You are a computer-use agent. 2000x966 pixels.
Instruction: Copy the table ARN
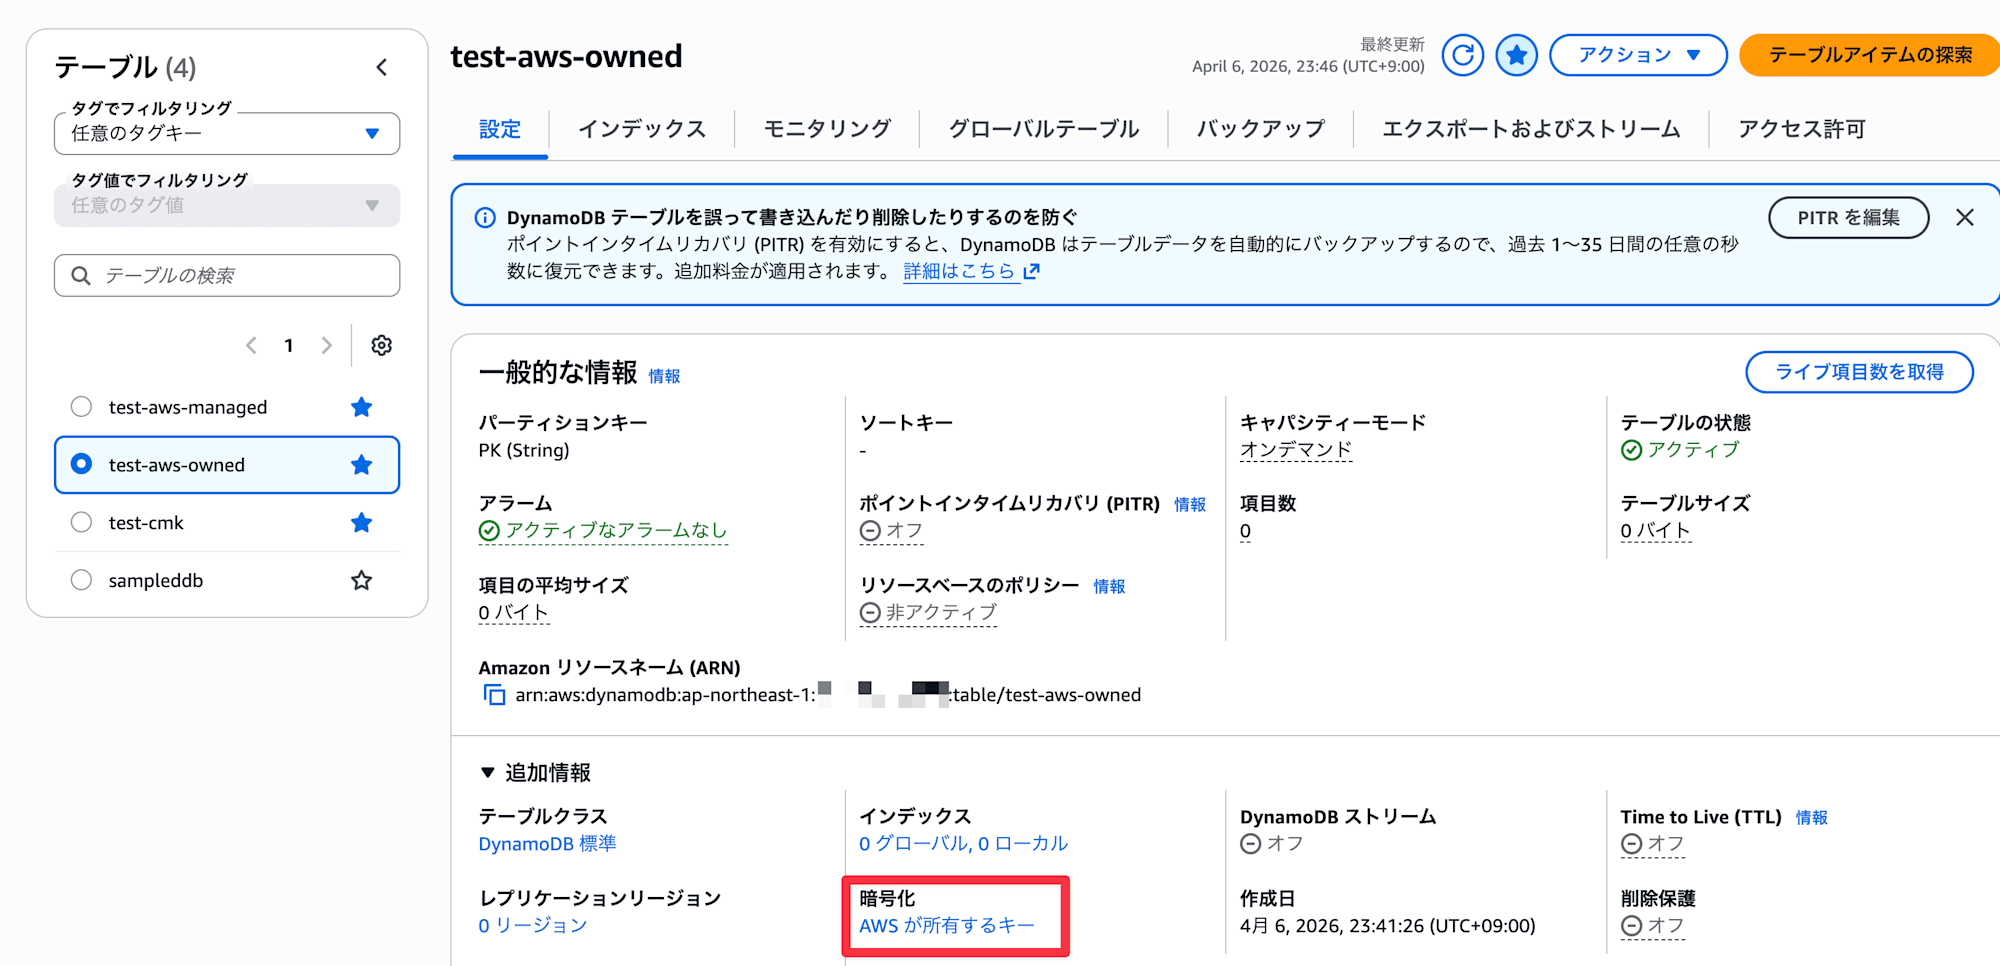494,695
